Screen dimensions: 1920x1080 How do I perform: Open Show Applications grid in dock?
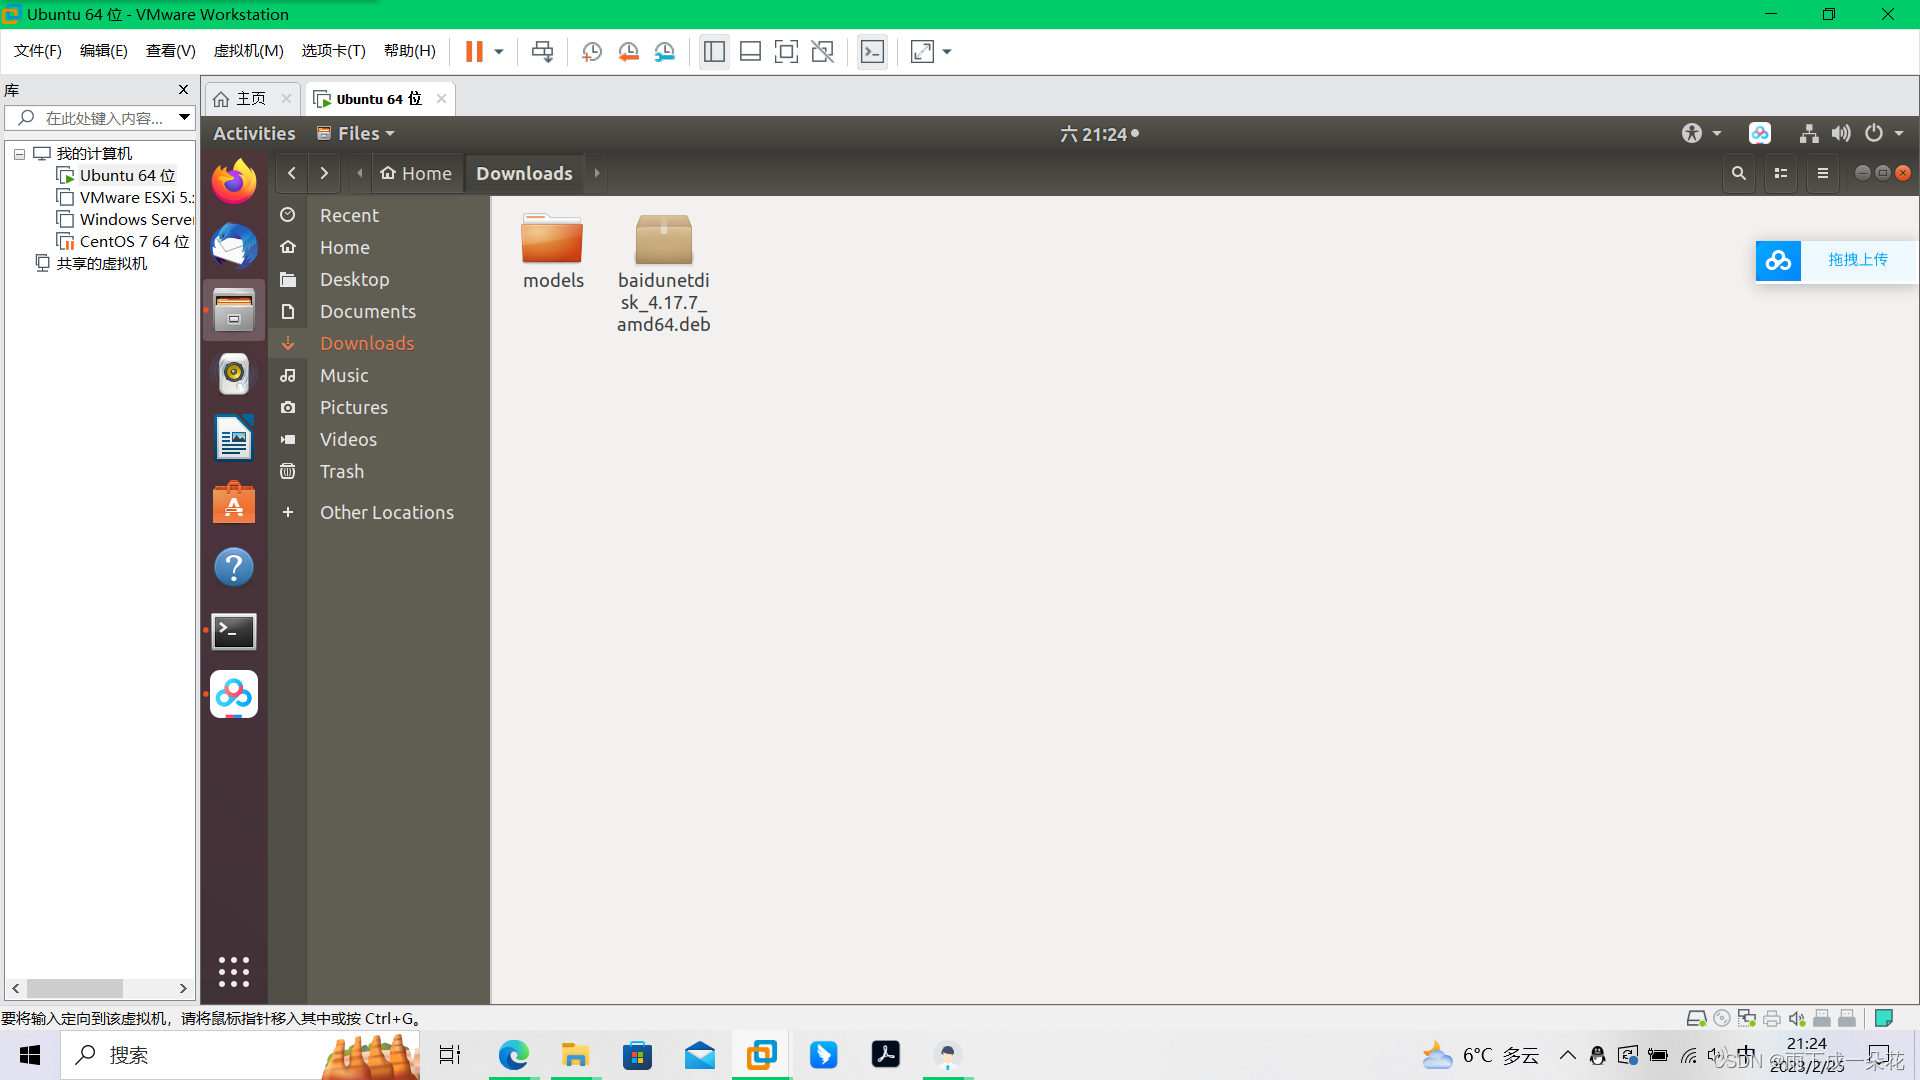234,971
